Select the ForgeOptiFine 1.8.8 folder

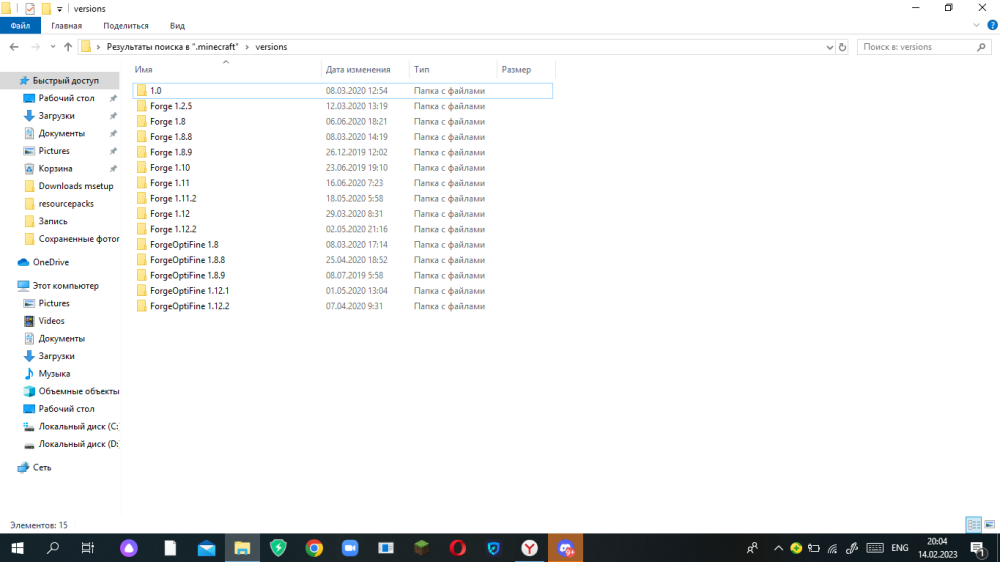(x=342, y=260)
